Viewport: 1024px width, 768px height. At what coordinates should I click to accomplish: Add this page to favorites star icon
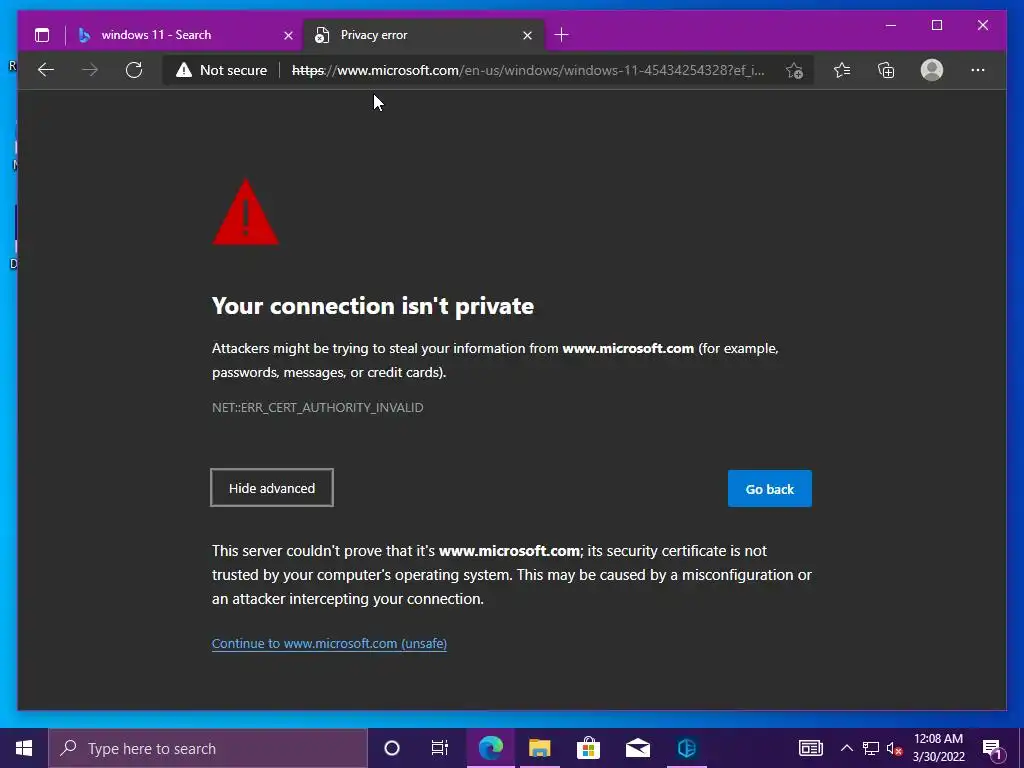(x=794, y=70)
